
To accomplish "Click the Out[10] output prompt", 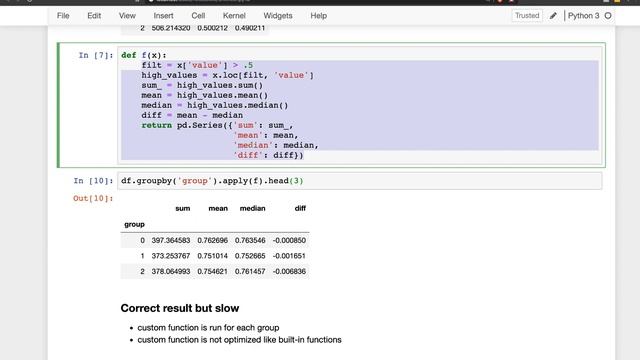I will click(x=93, y=198).
